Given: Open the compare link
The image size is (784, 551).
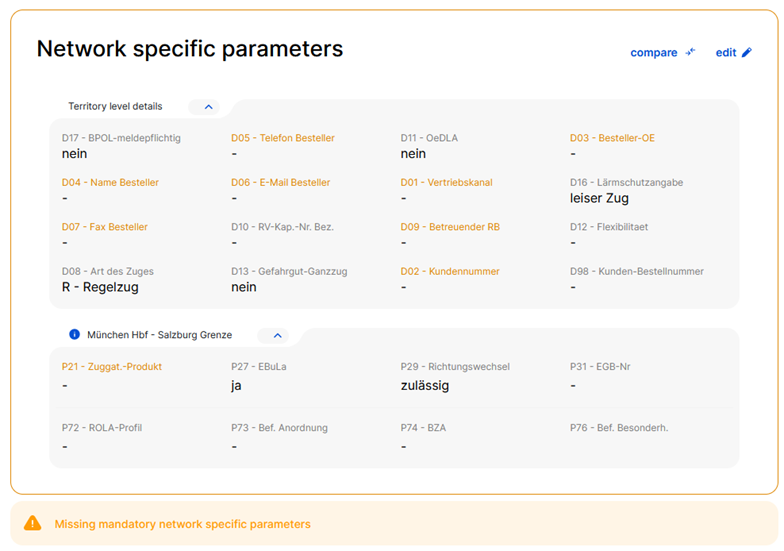Looking at the screenshot, I should click(654, 52).
